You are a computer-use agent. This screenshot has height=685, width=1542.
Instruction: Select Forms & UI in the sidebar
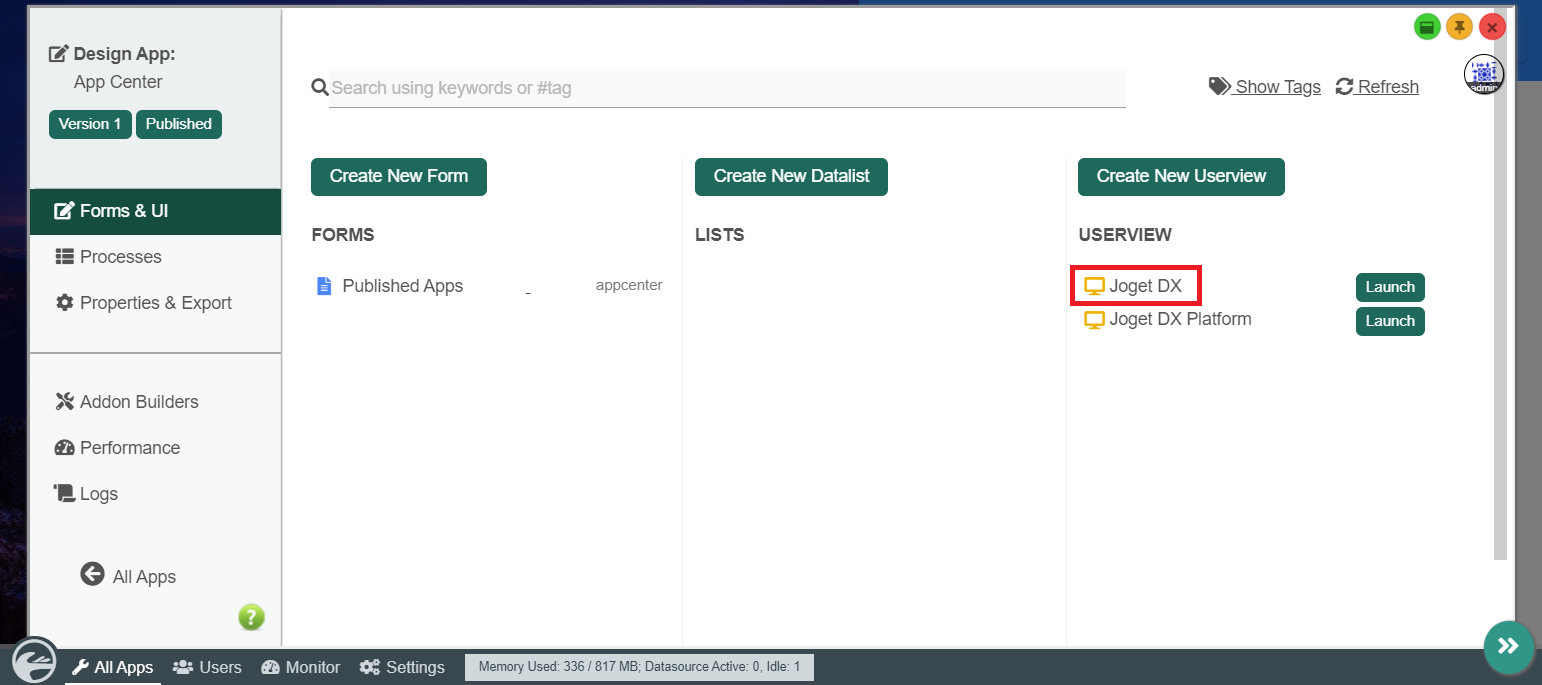click(155, 211)
